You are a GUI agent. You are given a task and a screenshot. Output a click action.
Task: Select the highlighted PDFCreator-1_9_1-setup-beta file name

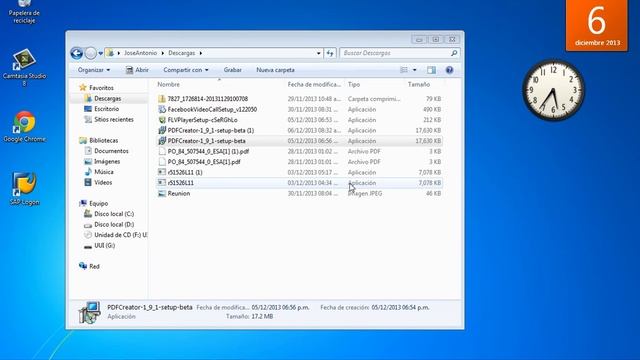pyautogui.click(x=207, y=141)
